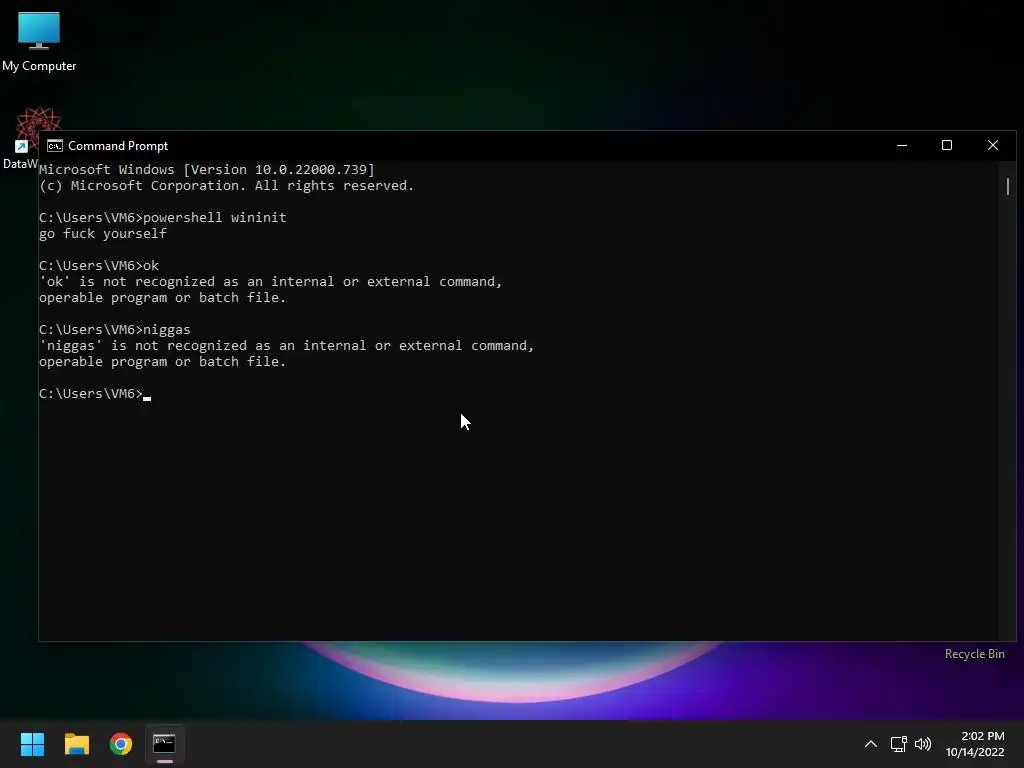Launch File Explorer from the taskbar
Viewport: 1024px width, 768px height.
click(x=76, y=744)
